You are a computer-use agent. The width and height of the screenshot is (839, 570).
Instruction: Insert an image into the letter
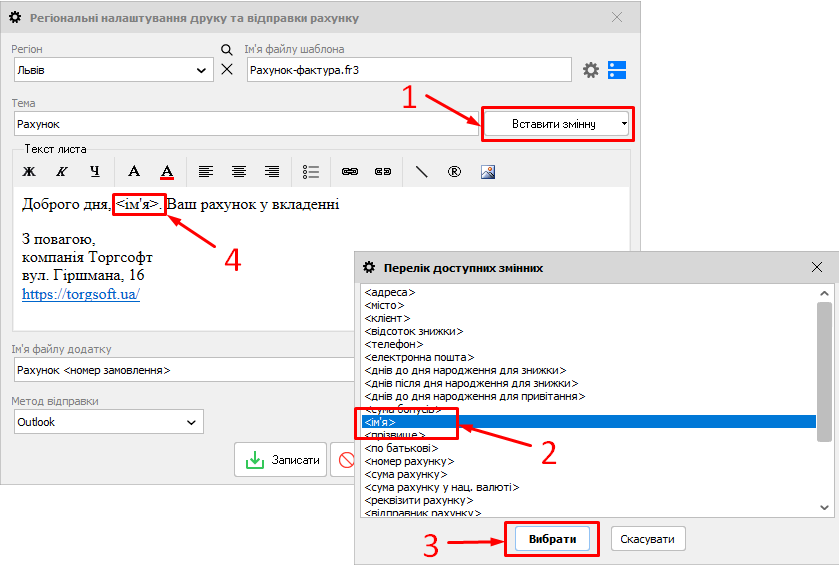point(488,171)
